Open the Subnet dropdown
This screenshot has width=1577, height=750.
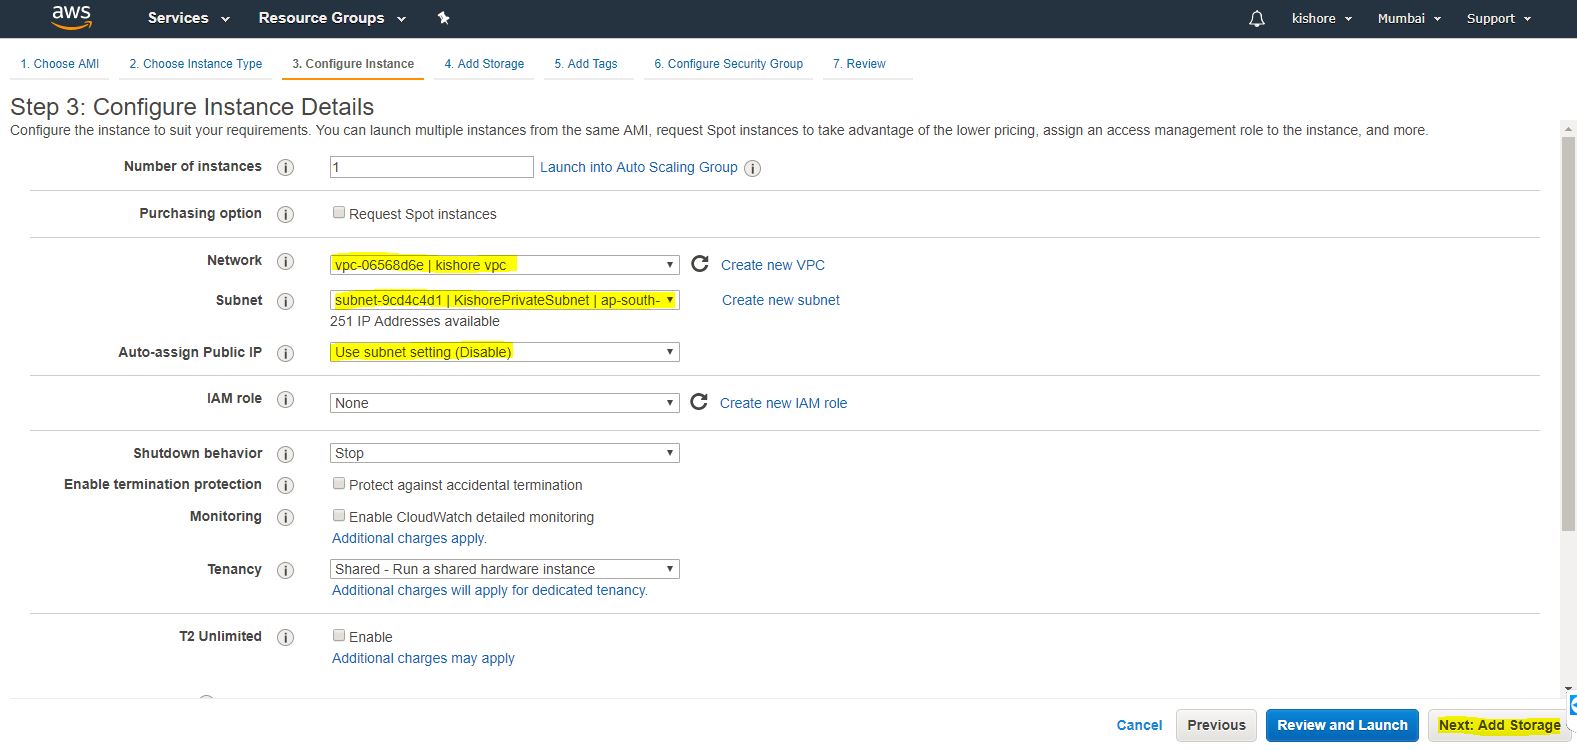[504, 300]
